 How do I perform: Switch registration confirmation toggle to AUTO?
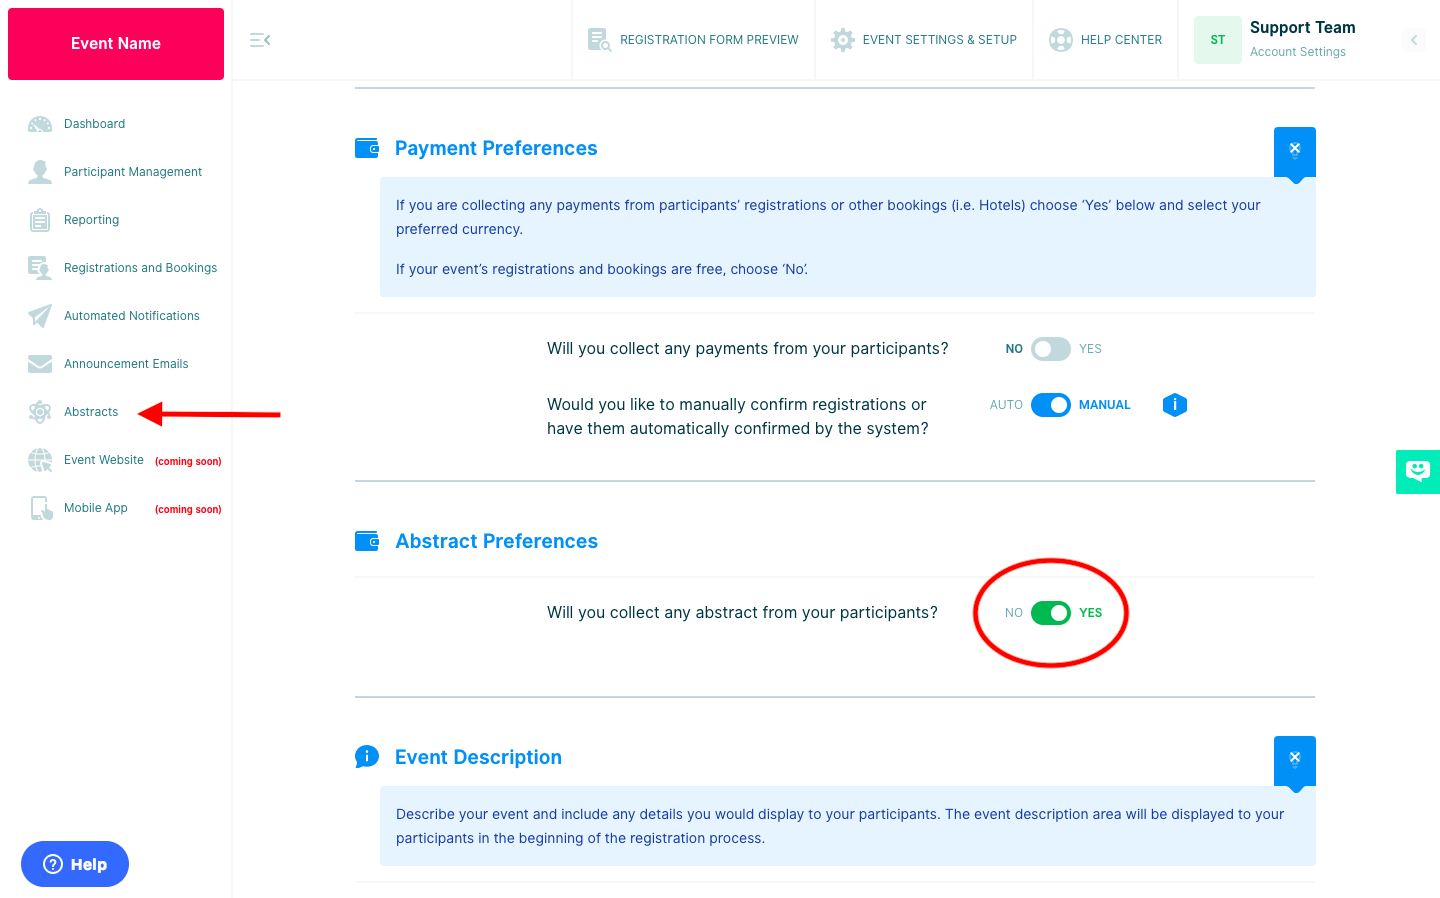[1051, 405]
